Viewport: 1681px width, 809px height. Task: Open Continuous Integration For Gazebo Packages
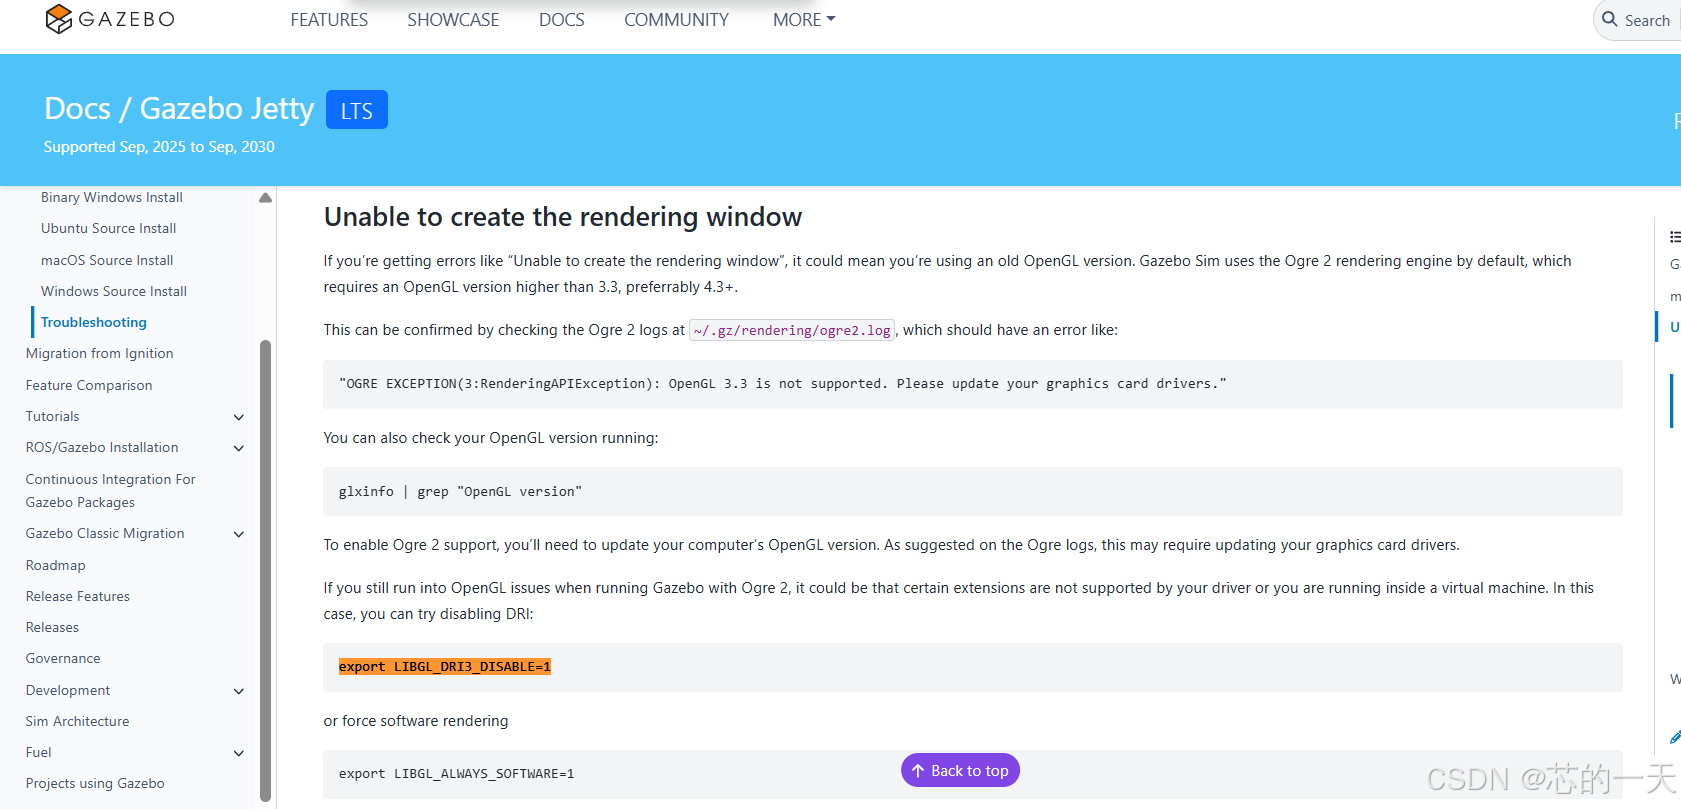point(111,491)
